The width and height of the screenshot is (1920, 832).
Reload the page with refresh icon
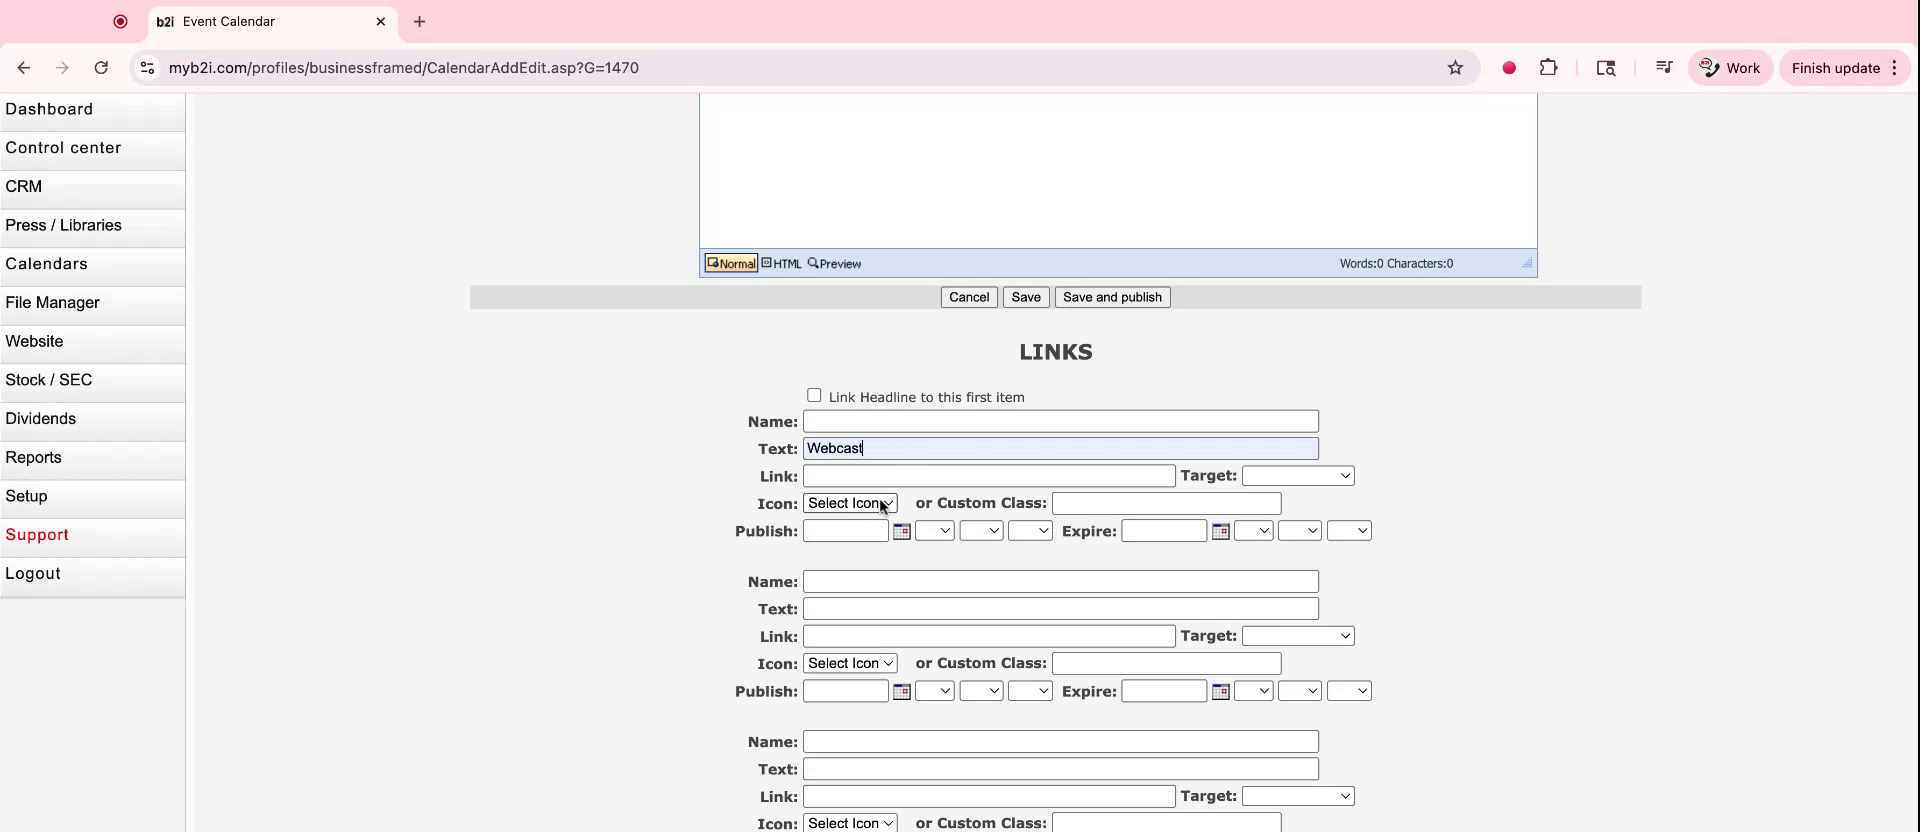click(x=101, y=68)
